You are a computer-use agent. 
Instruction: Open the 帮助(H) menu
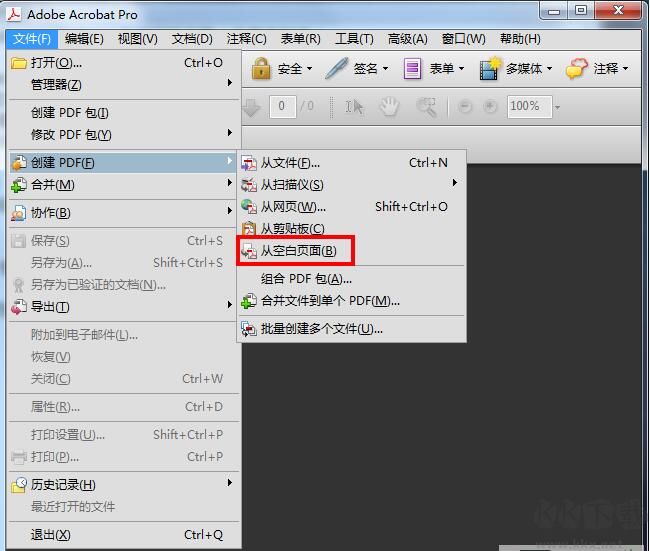pos(520,39)
